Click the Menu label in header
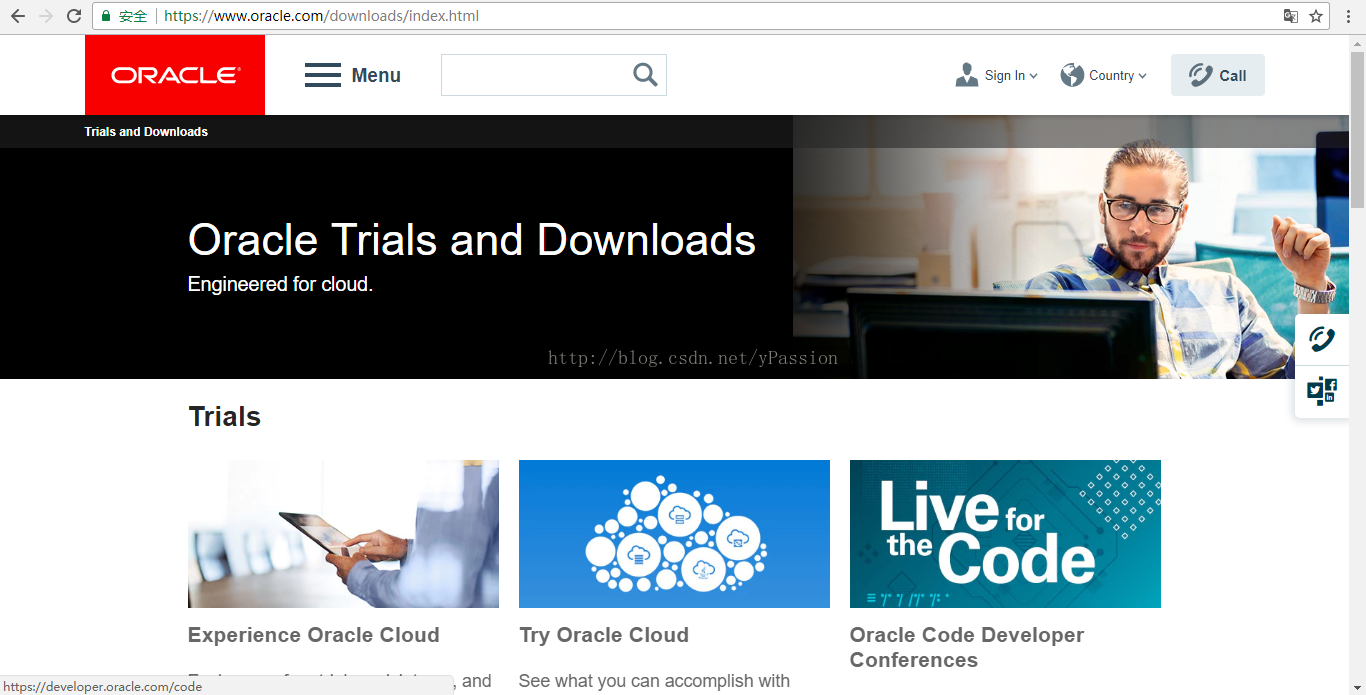The height and width of the screenshot is (695, 1366). tap(376, 75)
